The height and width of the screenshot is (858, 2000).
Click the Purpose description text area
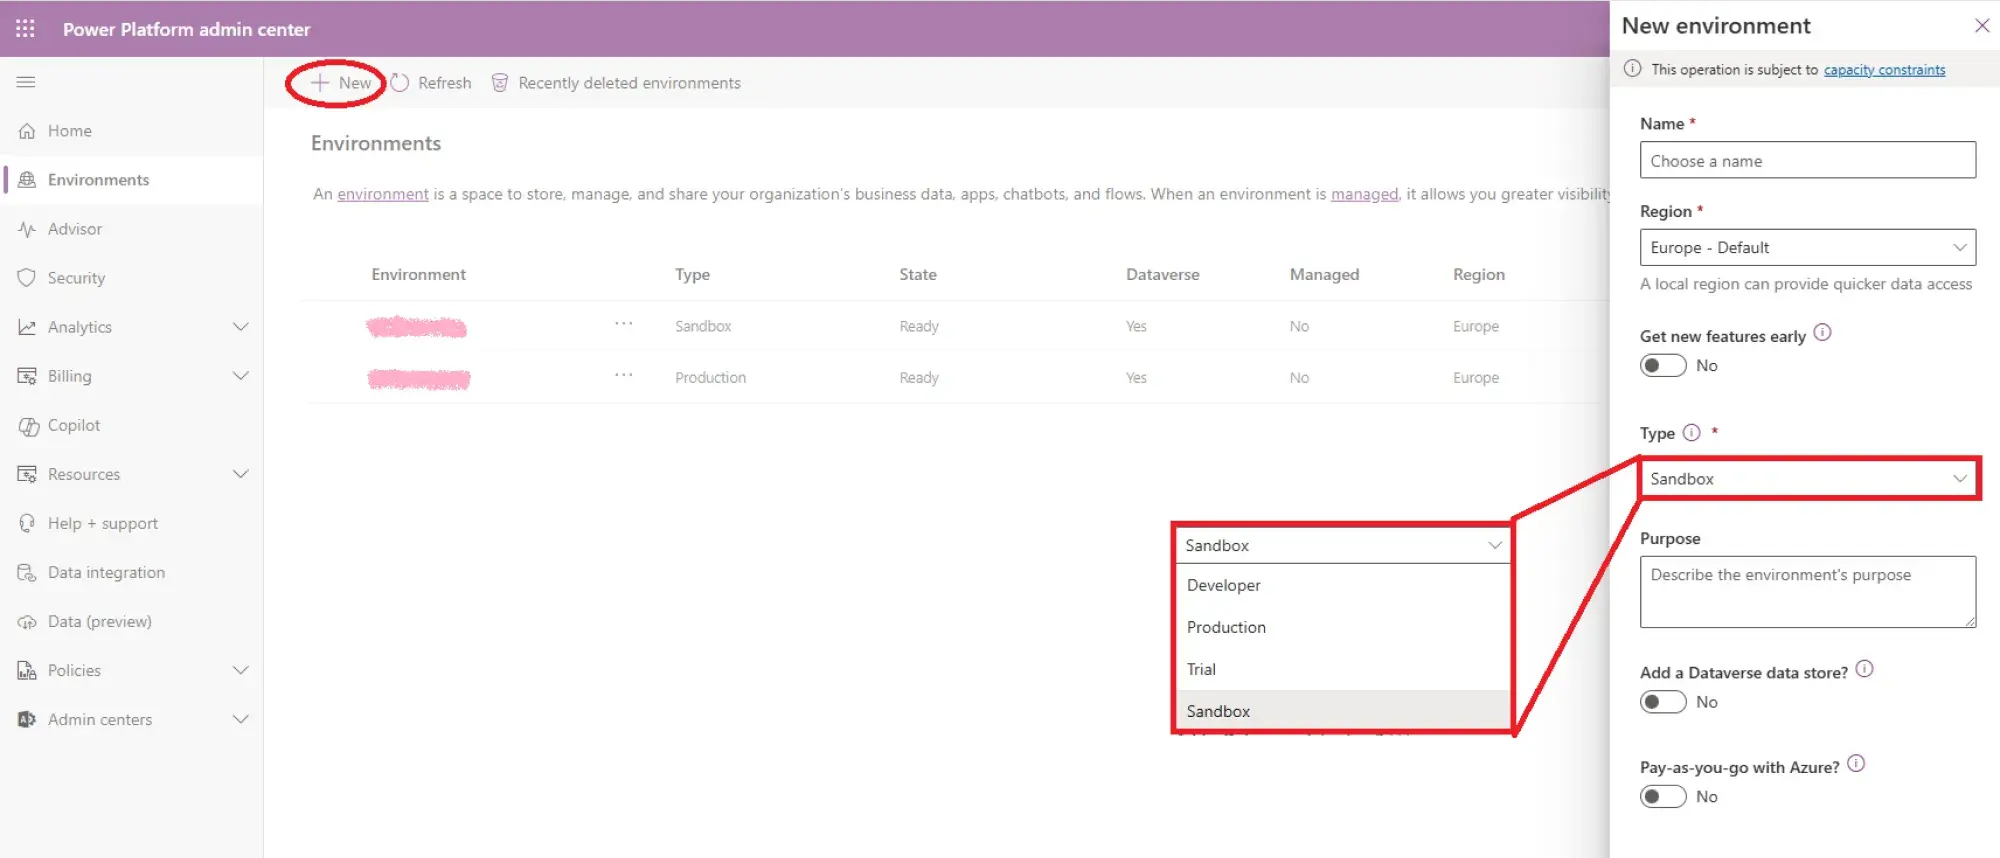tap(1808, 592)
